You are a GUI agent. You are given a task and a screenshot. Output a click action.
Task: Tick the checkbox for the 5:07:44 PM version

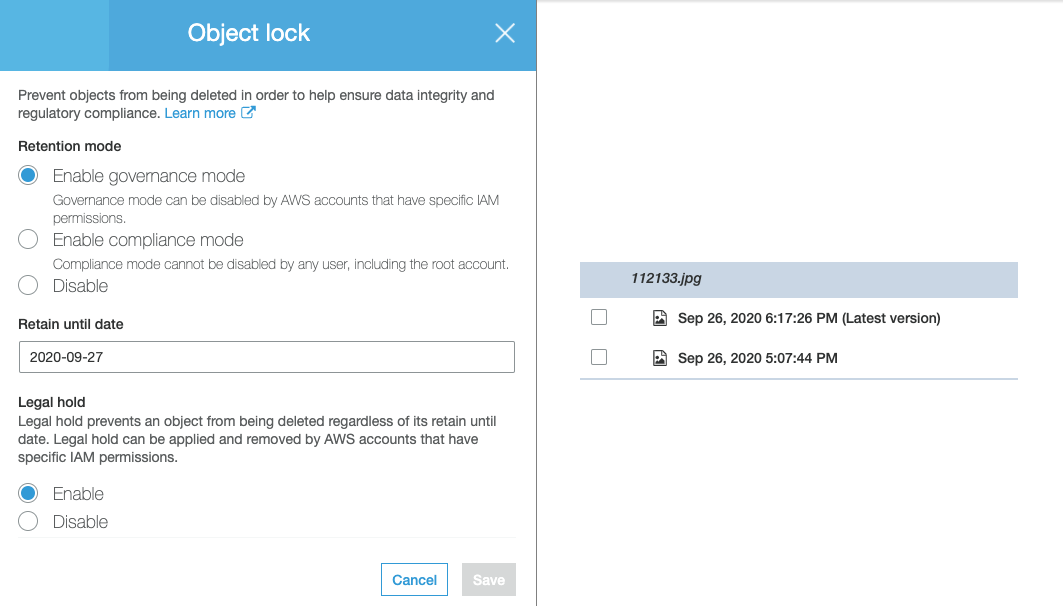click(599, 357)
